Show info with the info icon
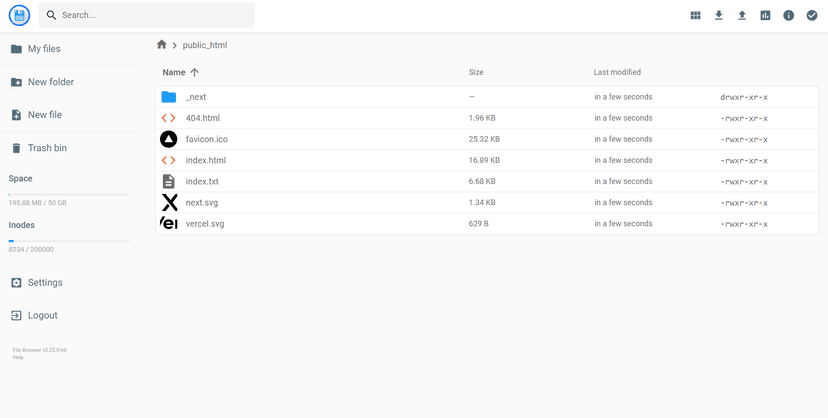The width and height of the screenshot is (828, 418). 788,15
